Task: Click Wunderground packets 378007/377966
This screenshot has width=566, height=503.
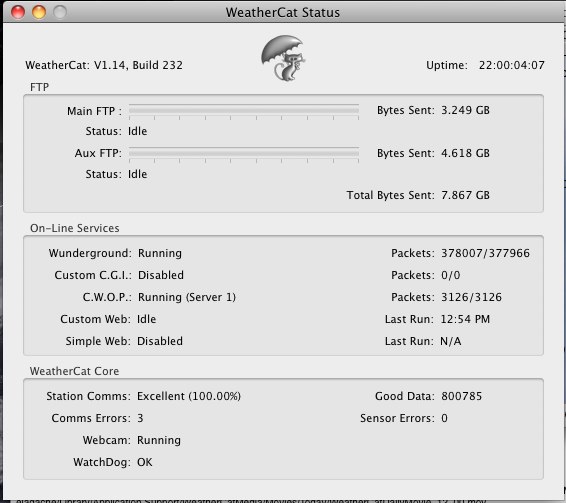Action: 486,253
